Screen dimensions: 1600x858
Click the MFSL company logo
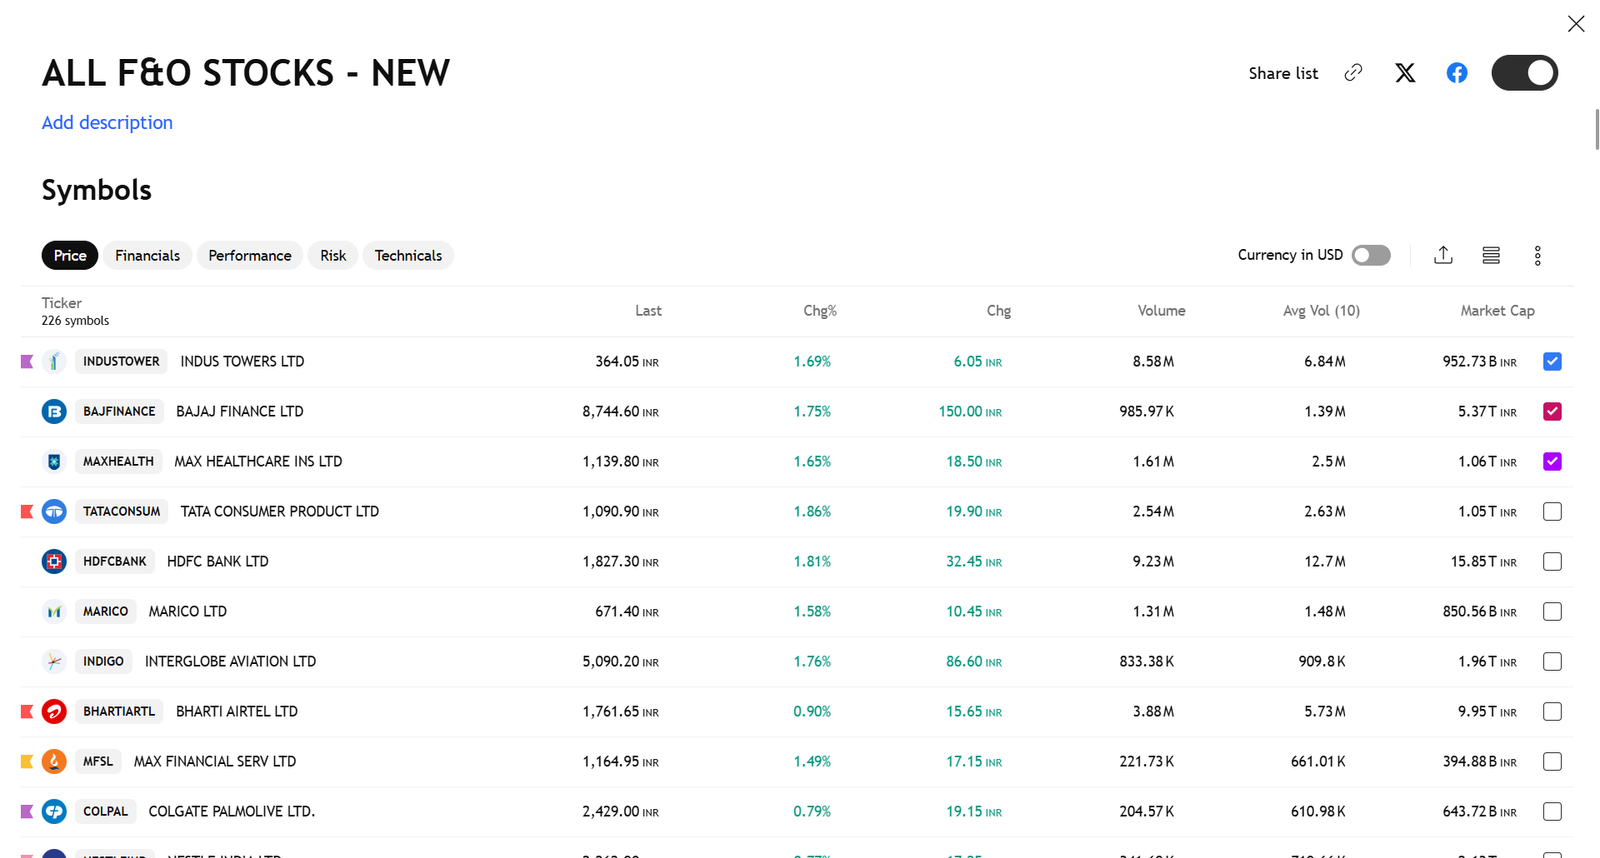point(54,761)
